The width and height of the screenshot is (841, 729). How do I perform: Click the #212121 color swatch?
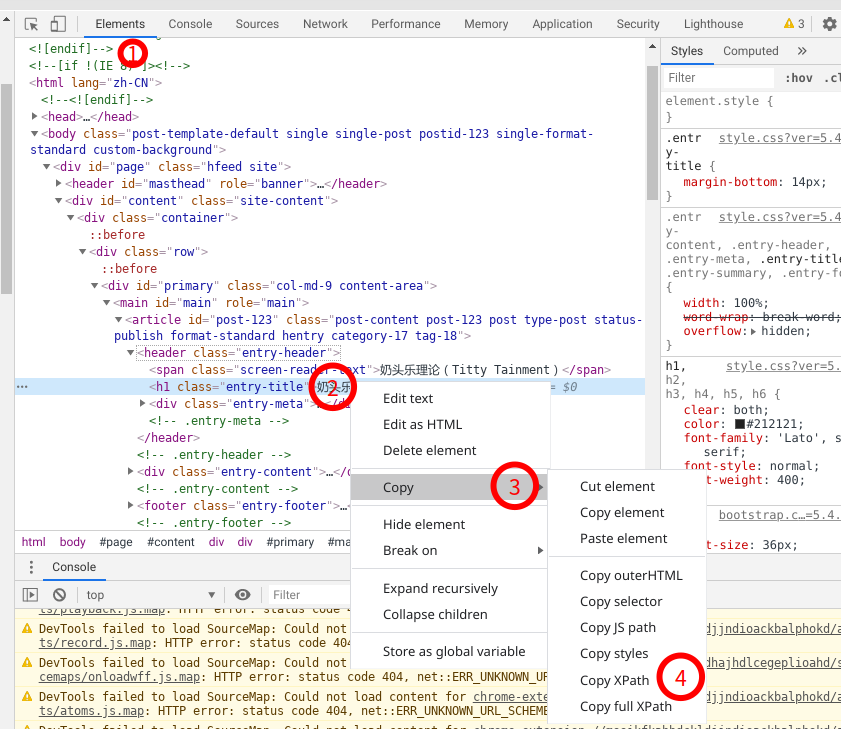(740, 424)
